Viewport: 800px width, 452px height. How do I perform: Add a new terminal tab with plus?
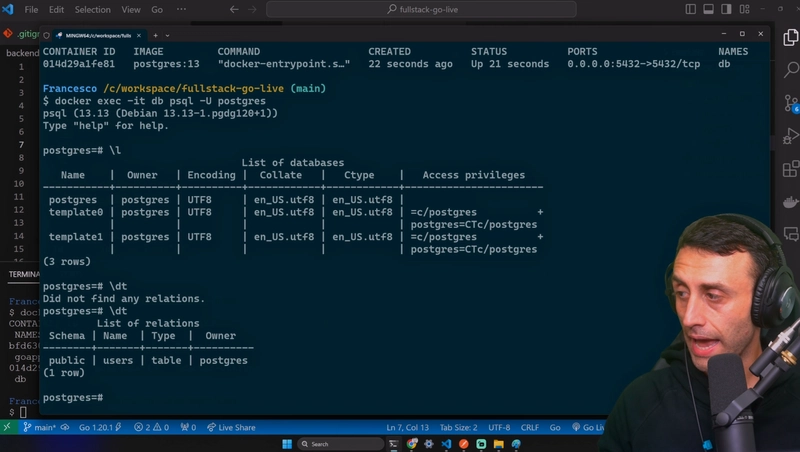coord(156,35)
